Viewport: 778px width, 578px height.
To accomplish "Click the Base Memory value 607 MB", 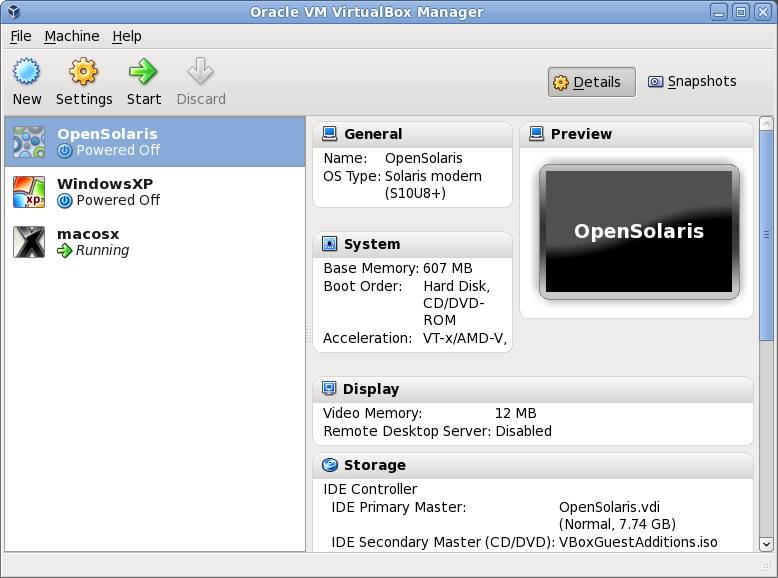I will 448,268.
